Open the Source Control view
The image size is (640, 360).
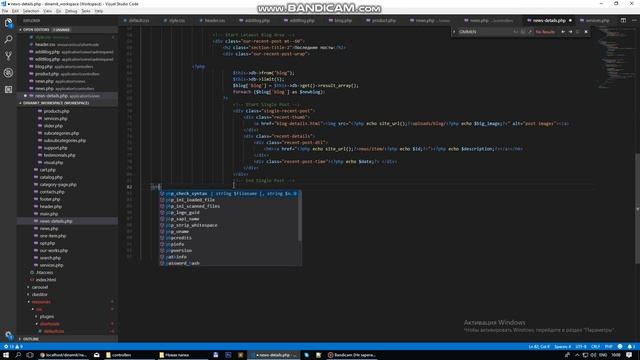coord(8,56)
